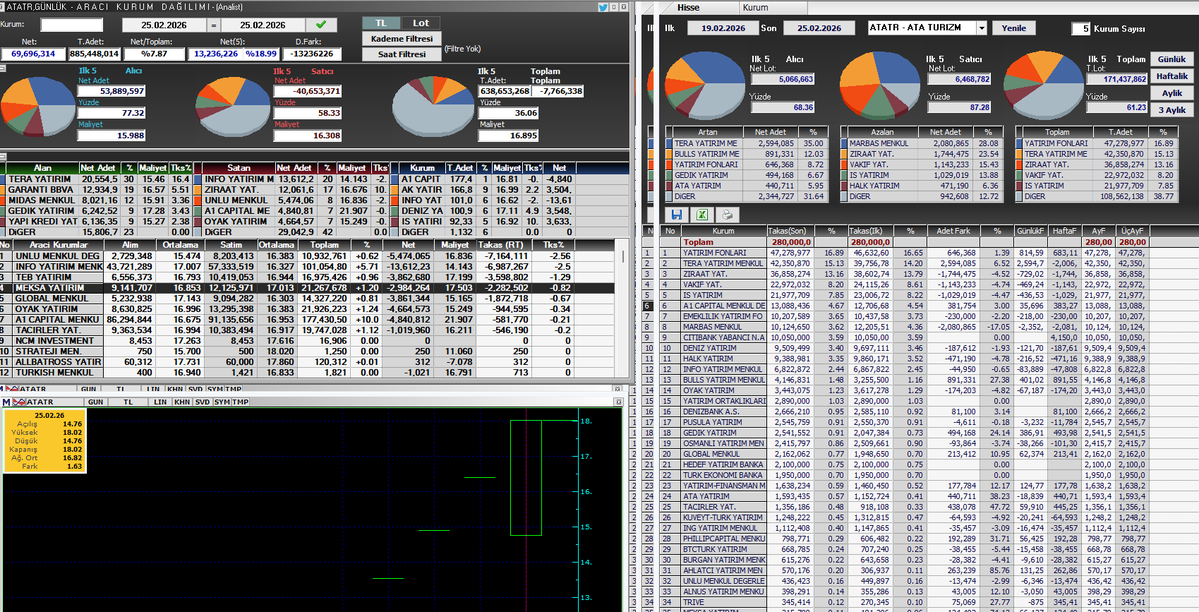Image resolution: width=1199 pixels, height=612 pixels.
Task: Select the Günlük period button
Action: tap(1171, 59)
